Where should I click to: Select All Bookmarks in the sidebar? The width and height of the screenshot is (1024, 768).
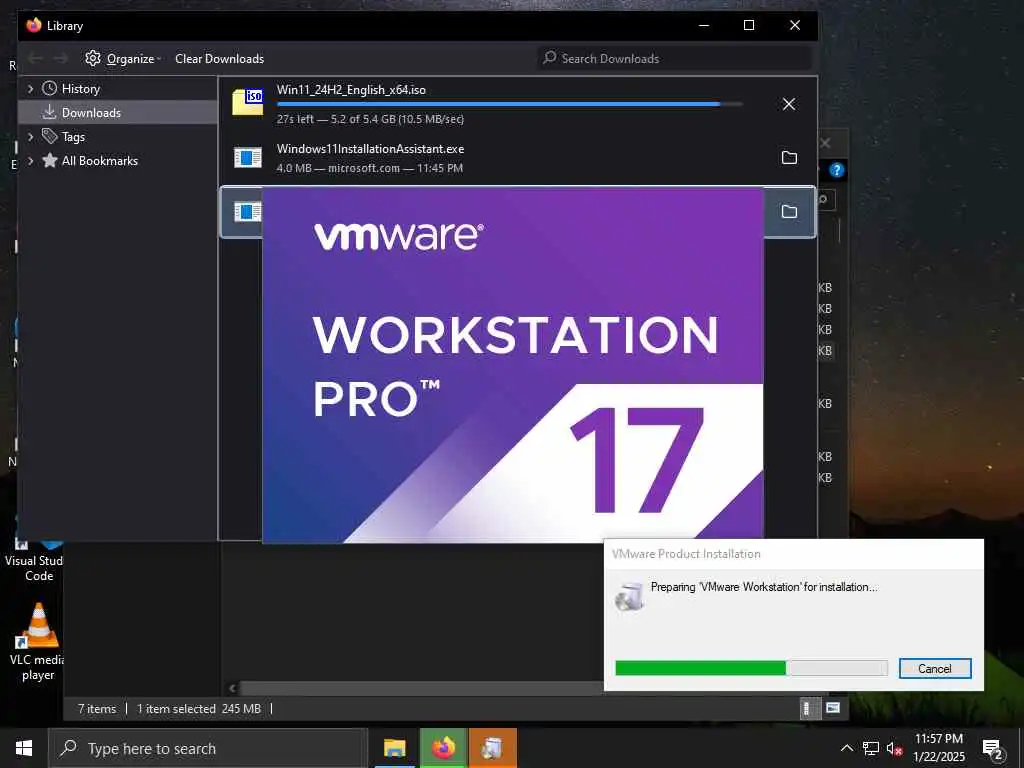click(x=99, y=161)
